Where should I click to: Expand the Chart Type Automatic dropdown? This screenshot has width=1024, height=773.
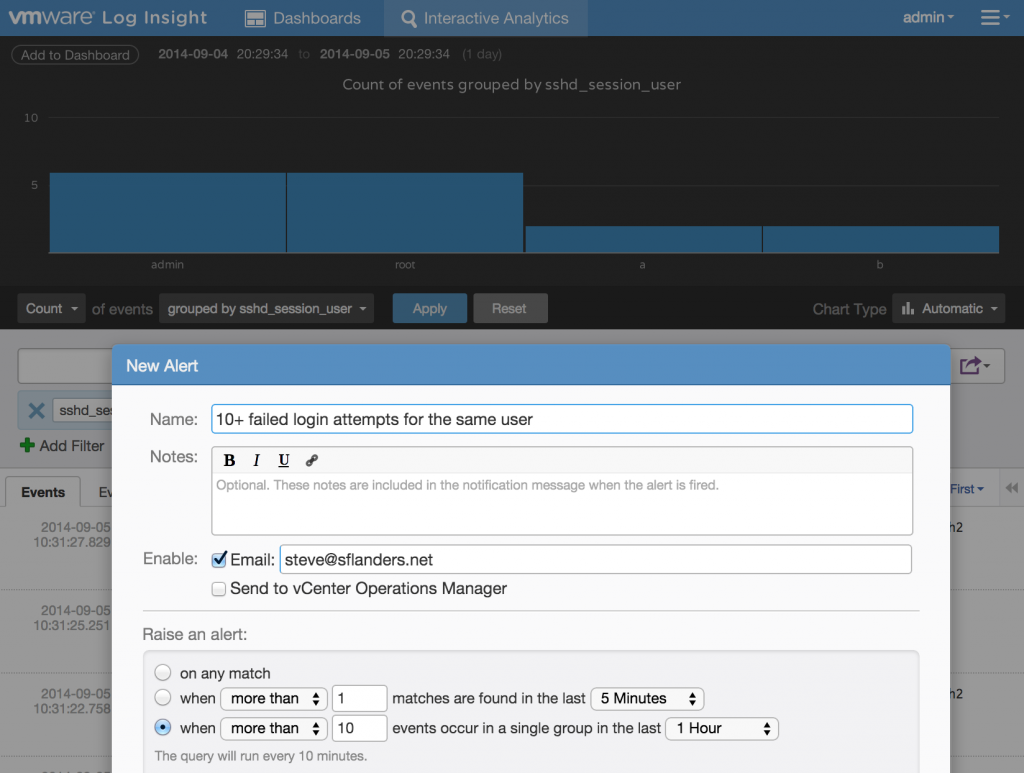pyautogui.click(x=948, y=309)
